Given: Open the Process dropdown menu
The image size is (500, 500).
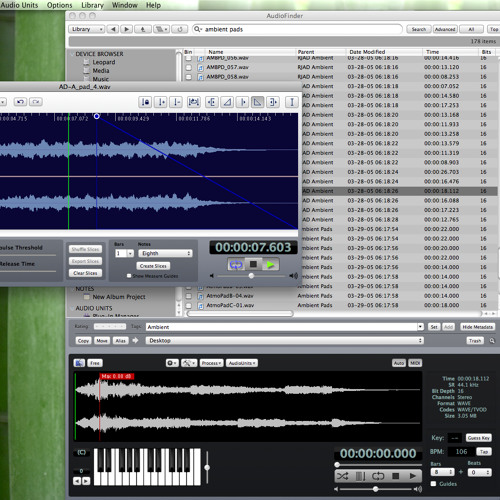Looking at the screenshot, I should (211, 363).
